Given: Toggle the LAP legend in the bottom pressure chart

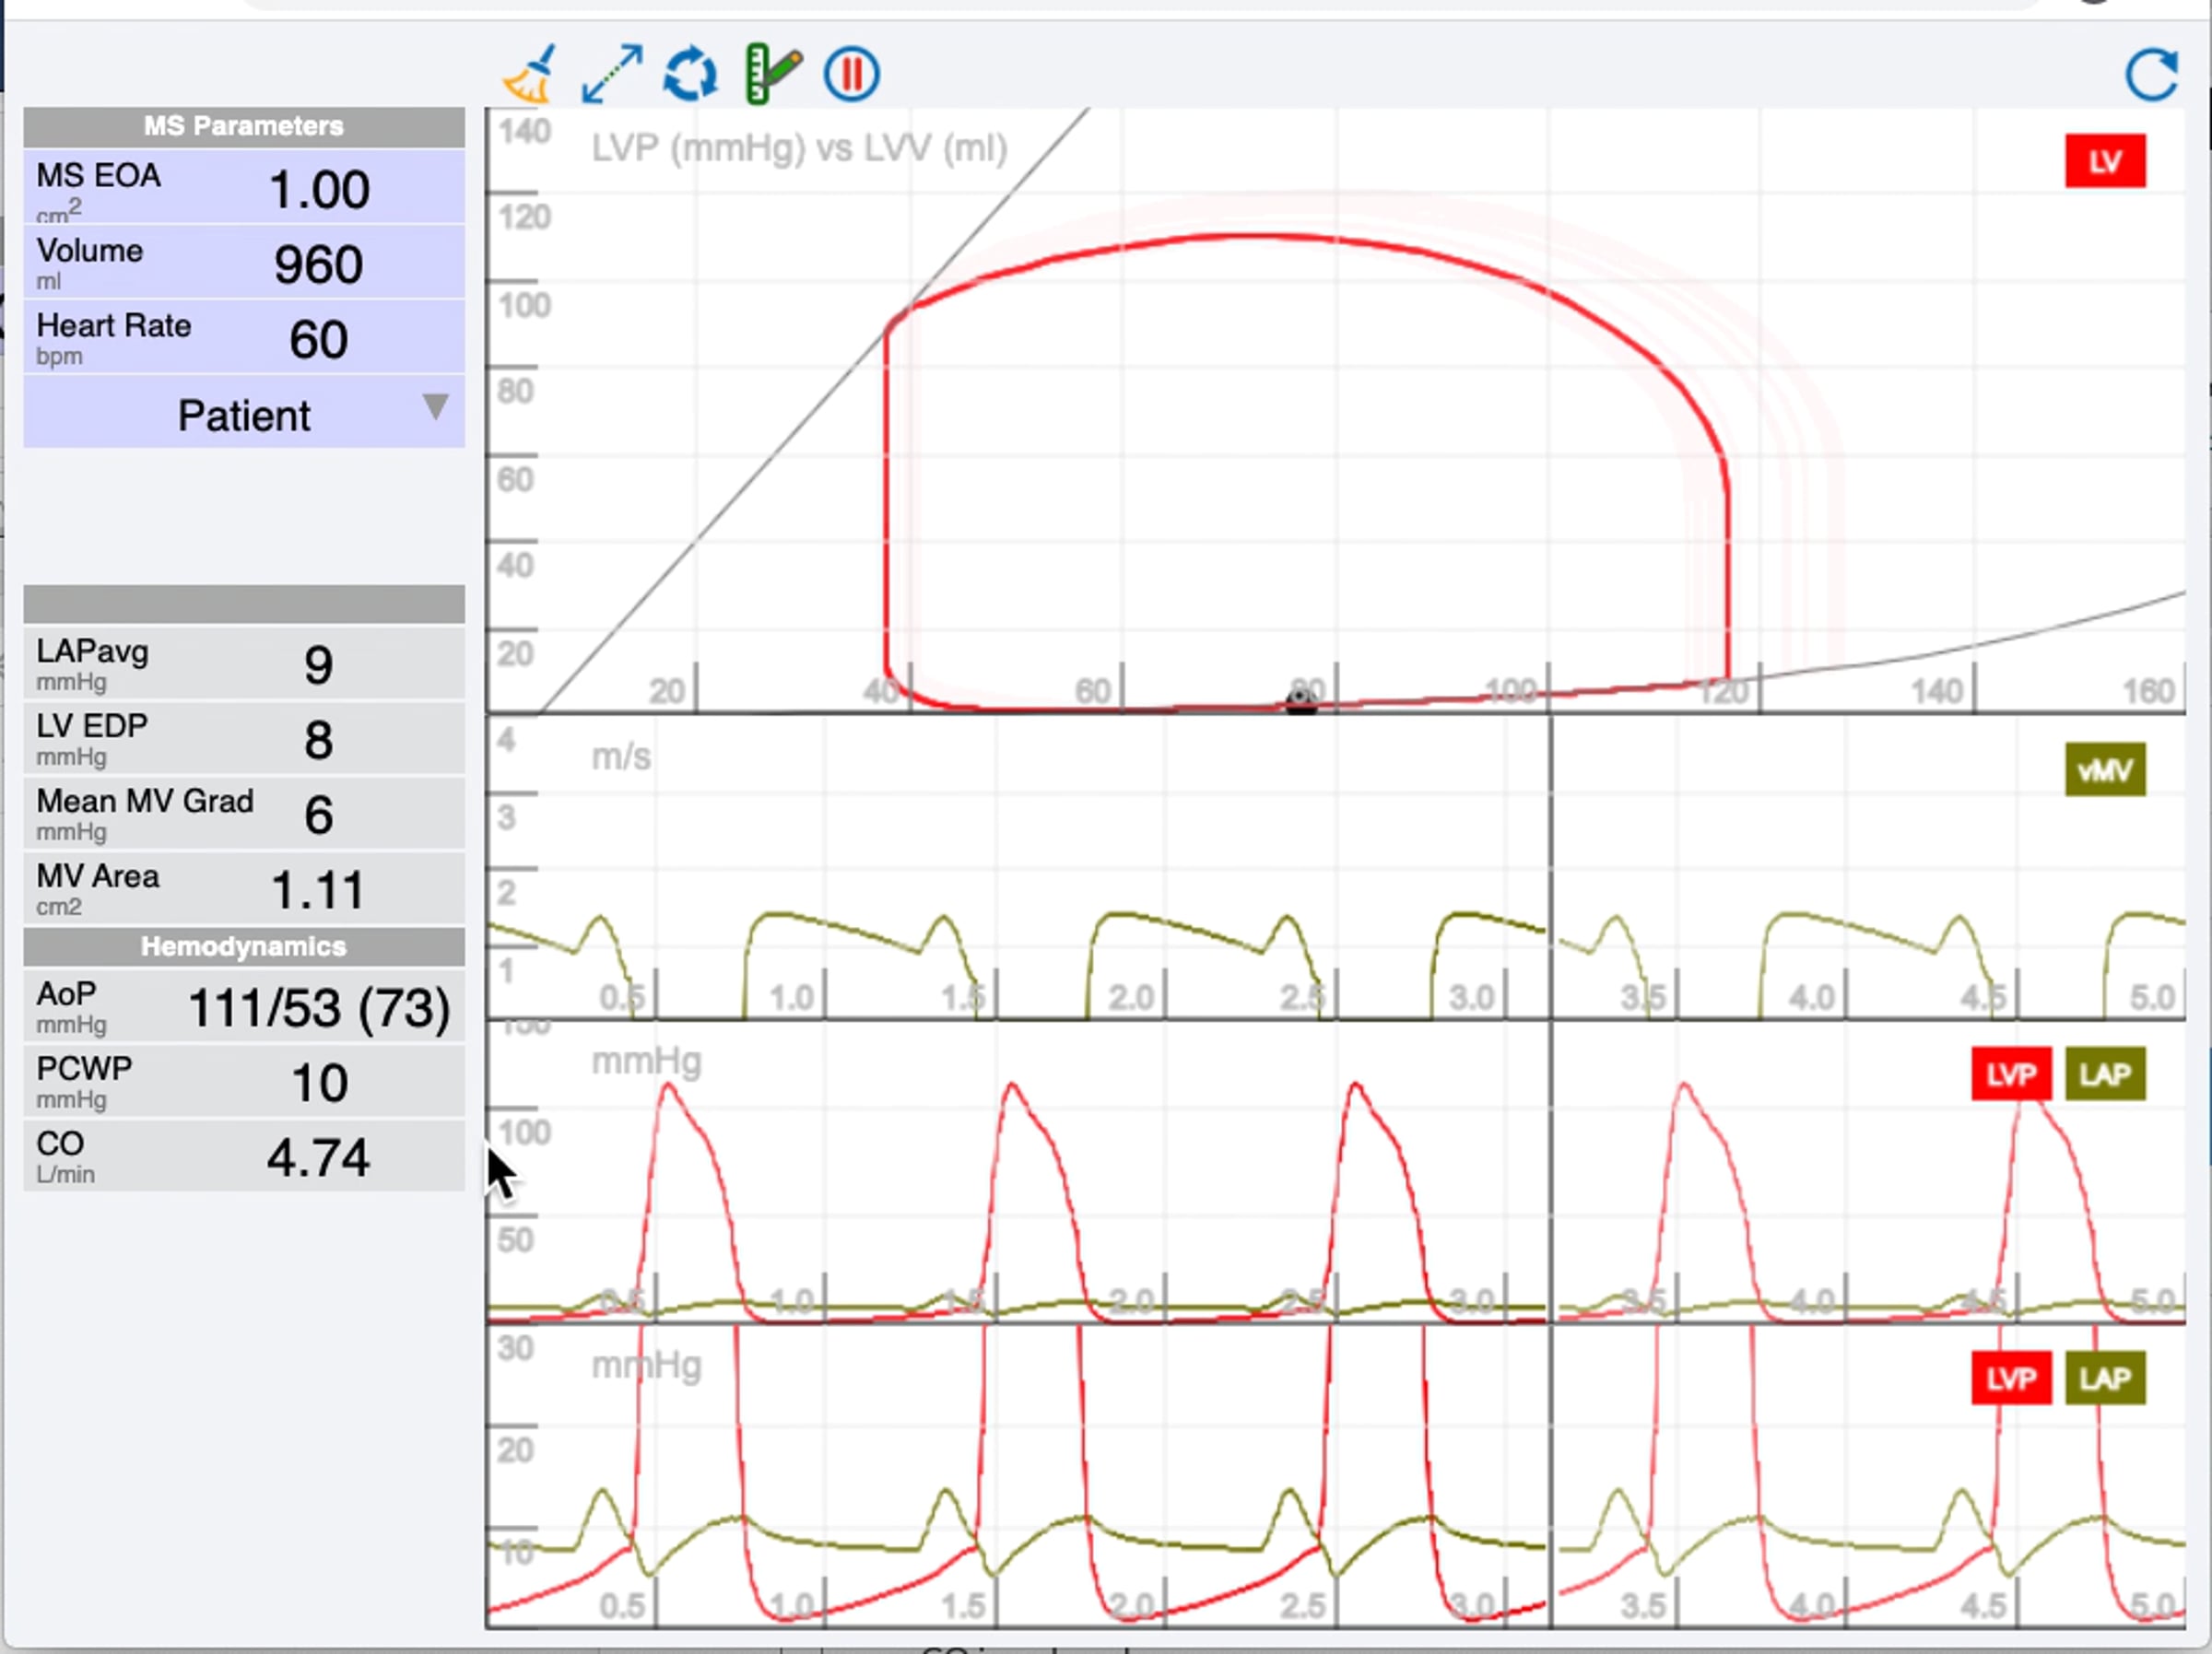Looking at the screenshot, I should coord(2104,1378).
